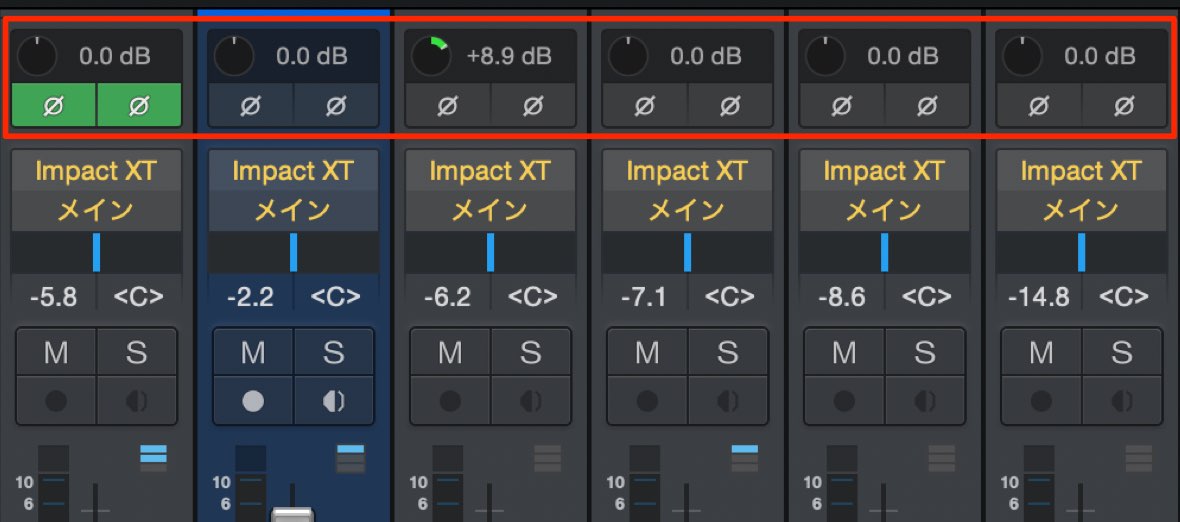The width and height of the screenshot is (1180, 522).
Task: Click the gain knob on the -2.2 channel
Action: 234,56
